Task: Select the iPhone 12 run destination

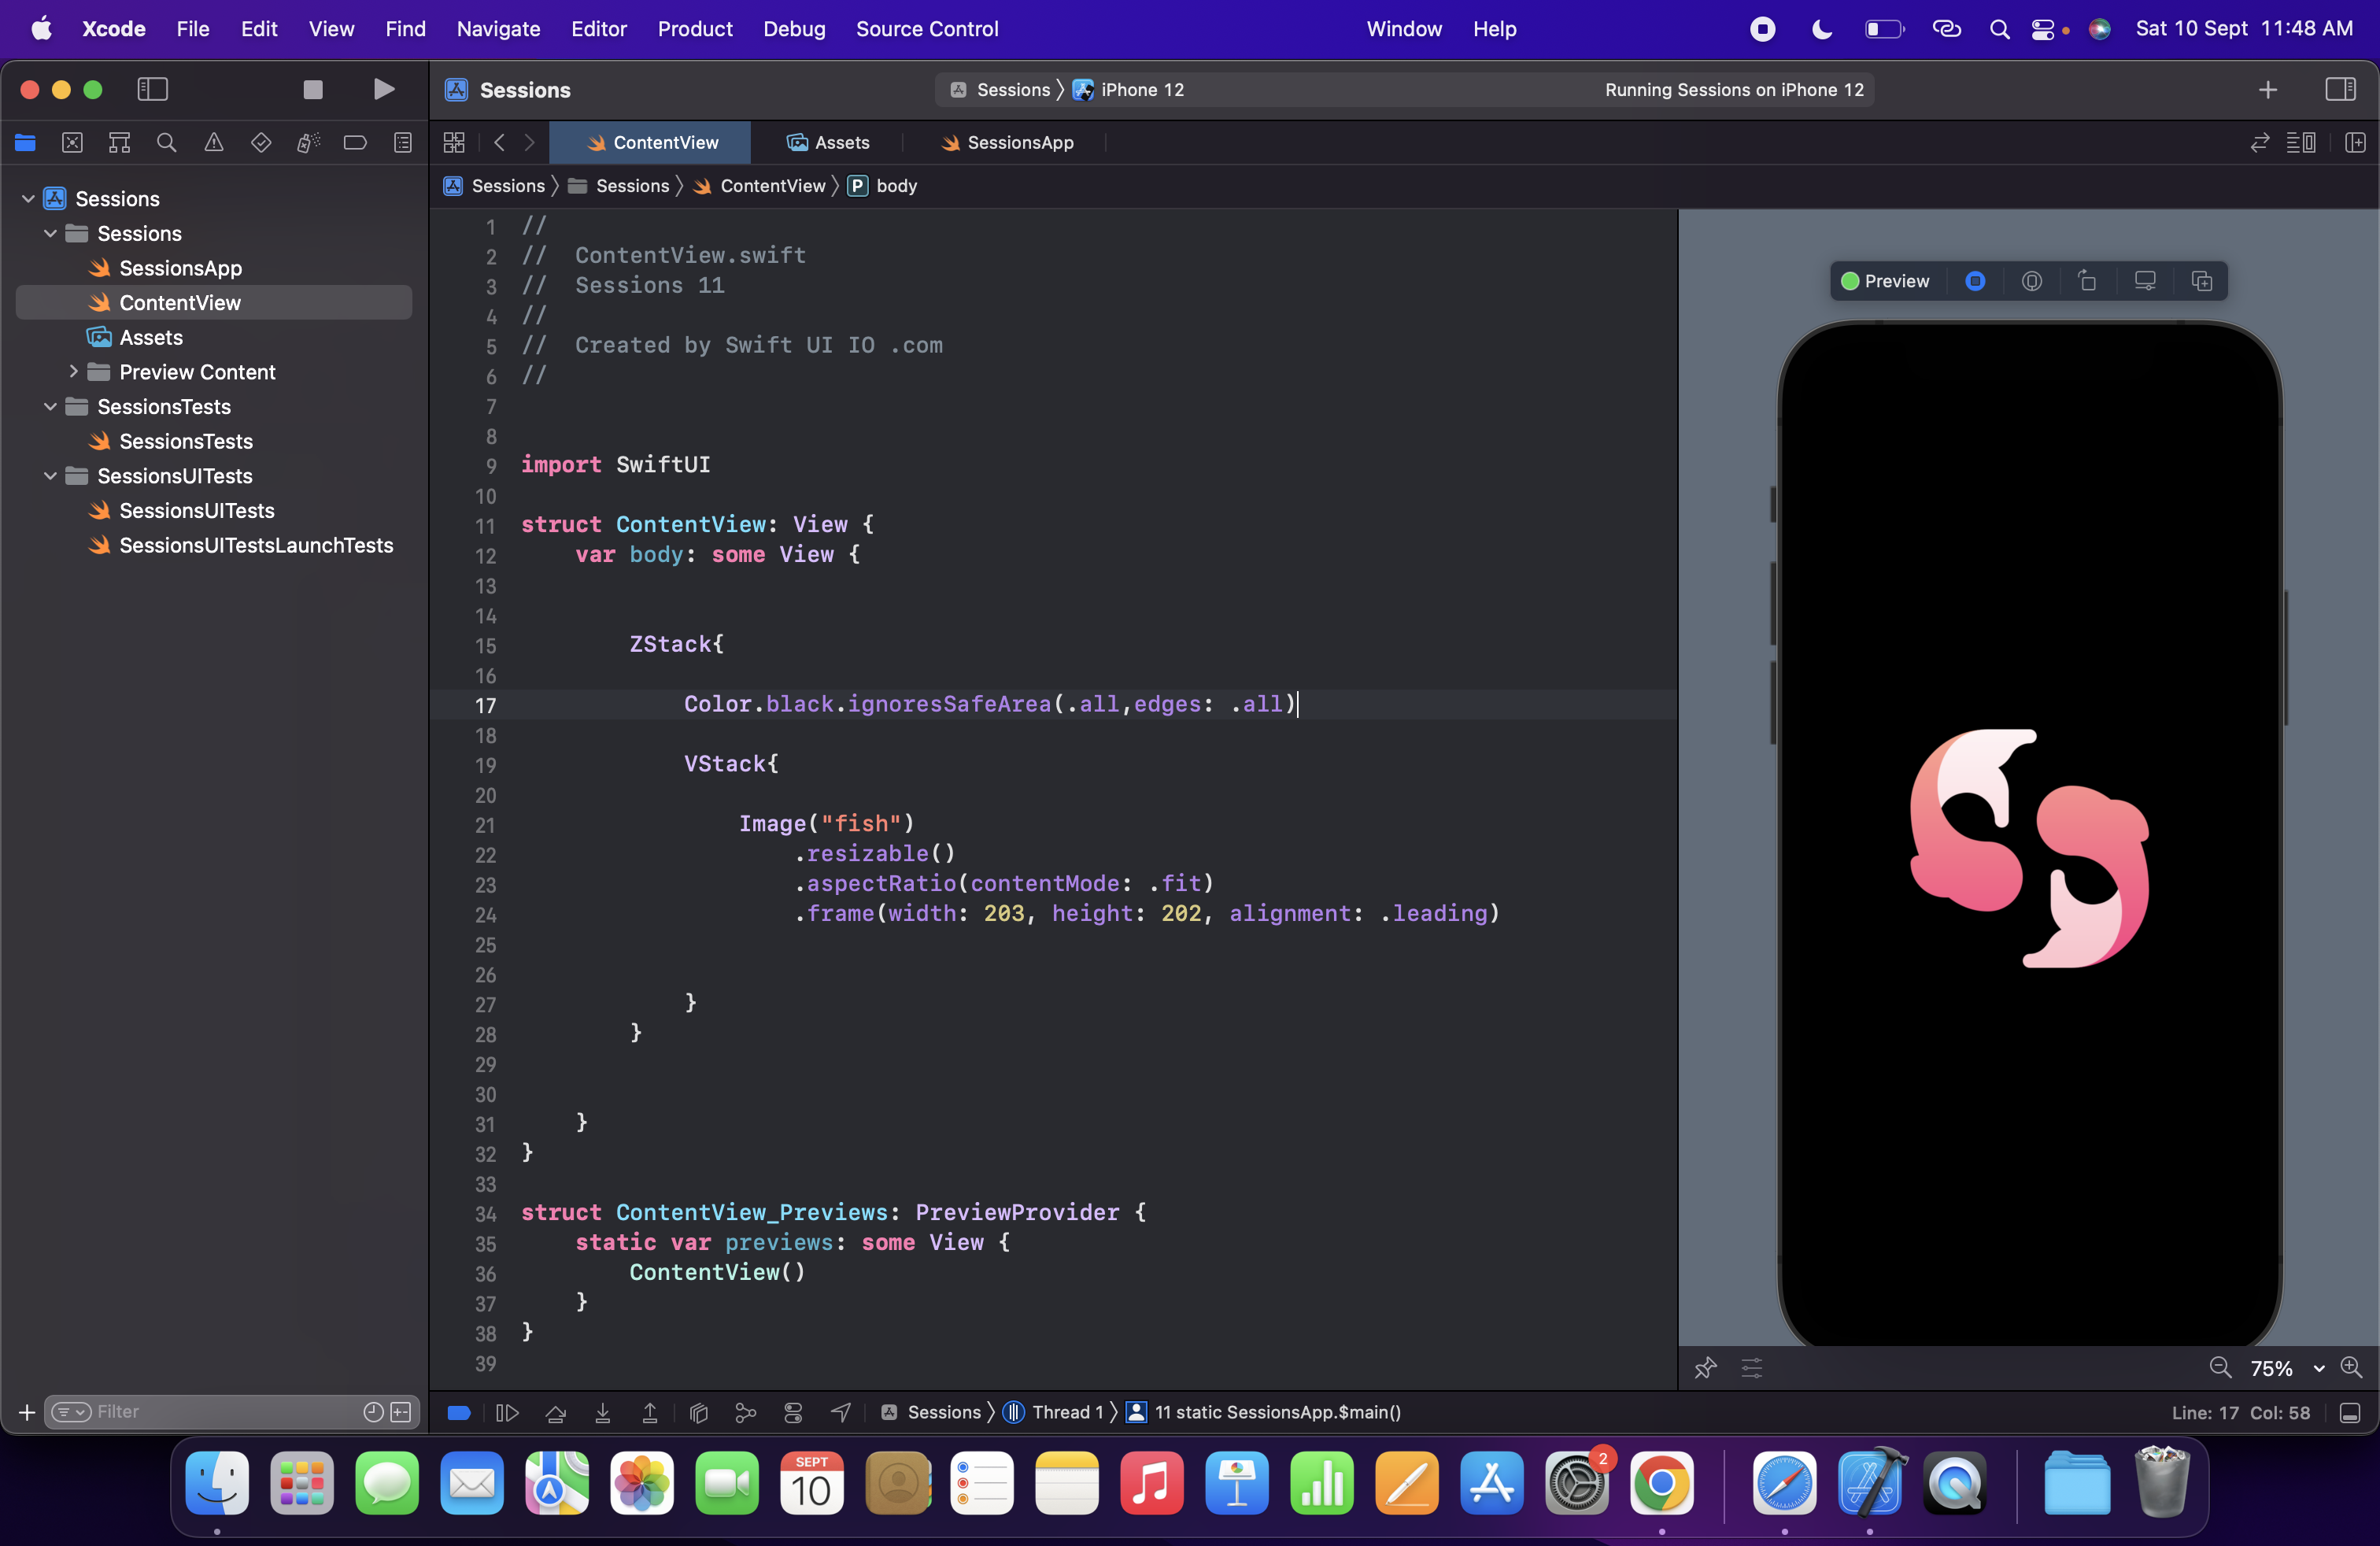Action: 1141,90
